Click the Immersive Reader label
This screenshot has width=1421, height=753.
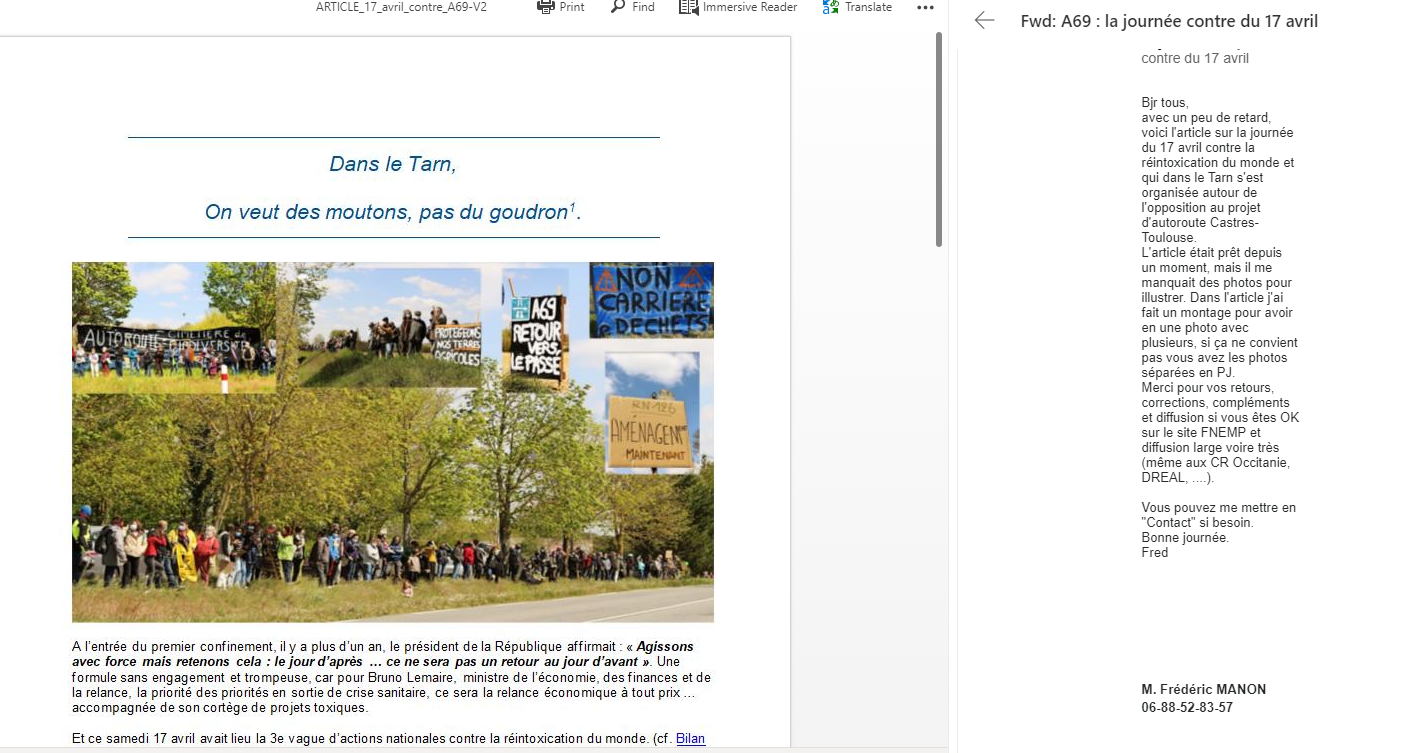tap(750, 7)
